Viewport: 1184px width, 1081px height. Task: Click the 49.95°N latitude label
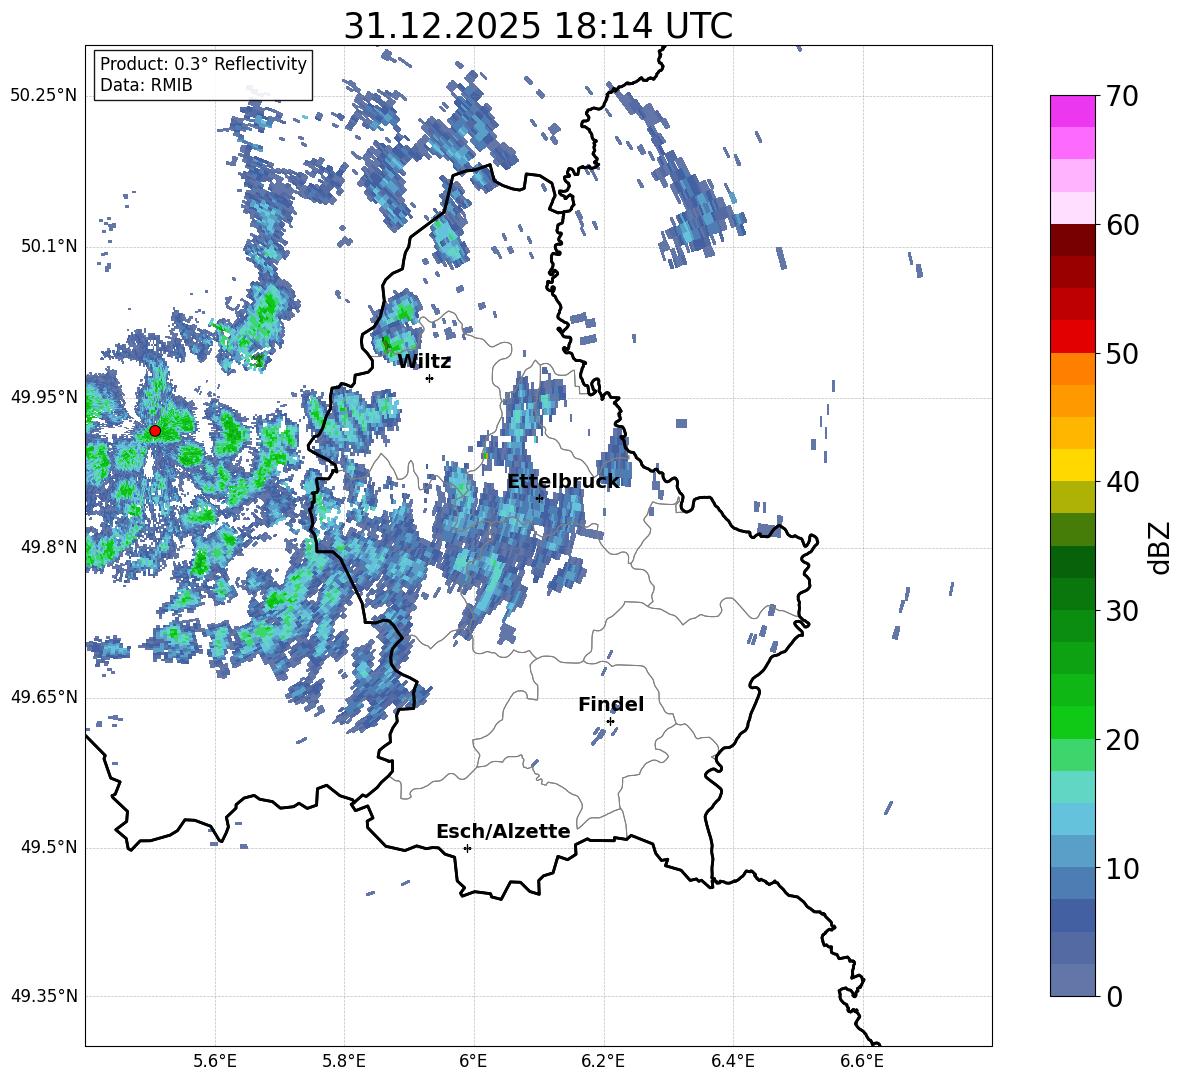[x=44, y=397]
